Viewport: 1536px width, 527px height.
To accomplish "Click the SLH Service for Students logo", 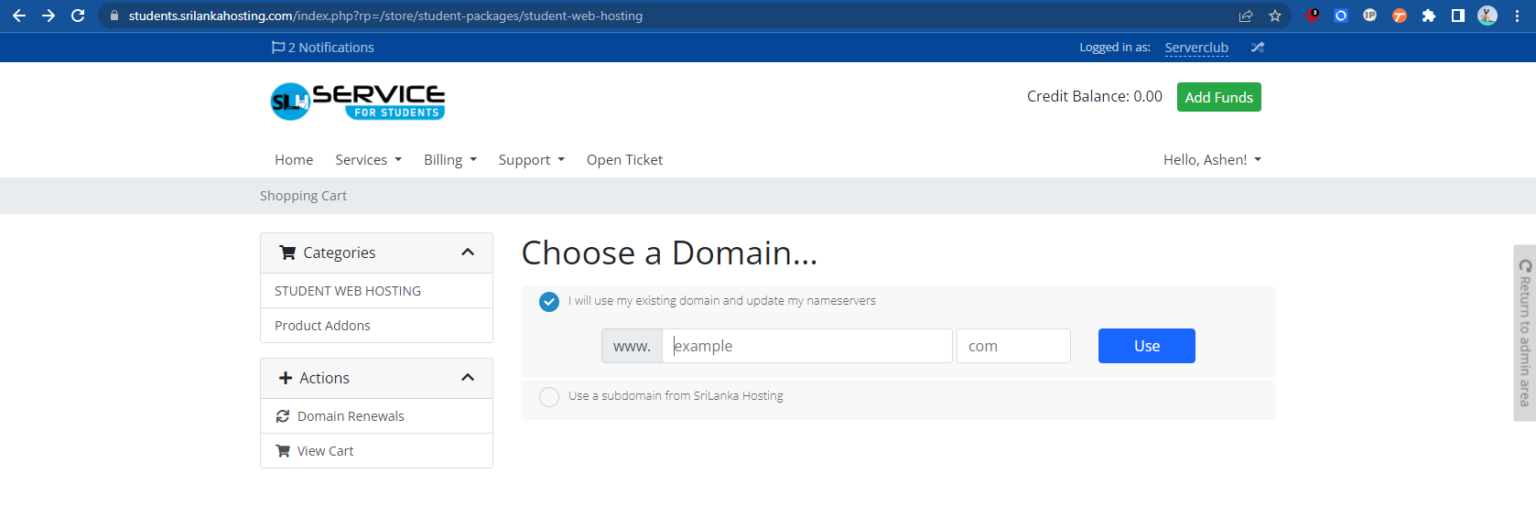I will point(357,102).
